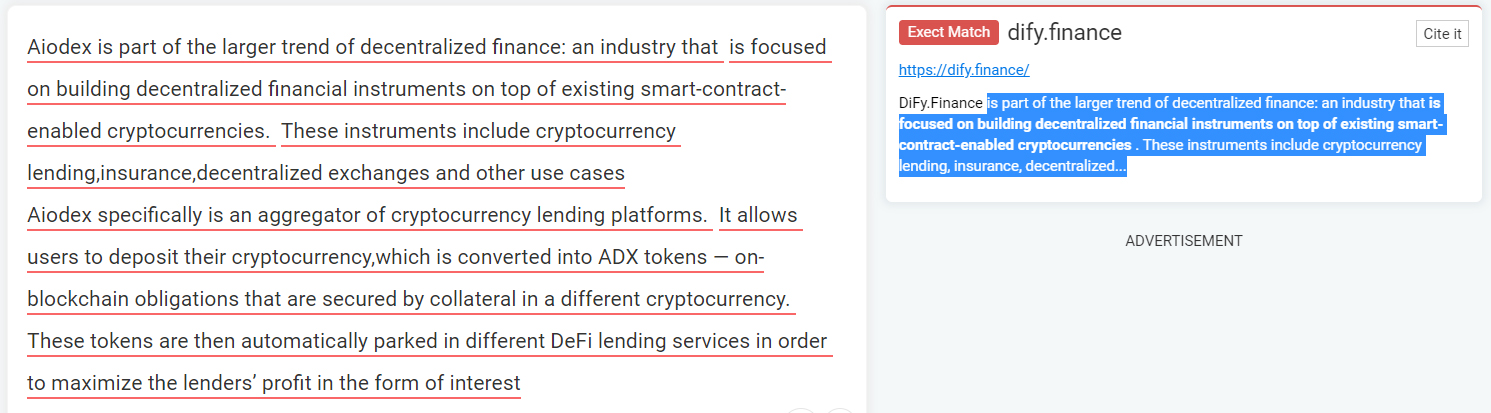The image size is (1491, 413).
Task: Click underlined text 'enabled cryptocurrencies.'
Action: pyautogui.click(x=149, y=131)
